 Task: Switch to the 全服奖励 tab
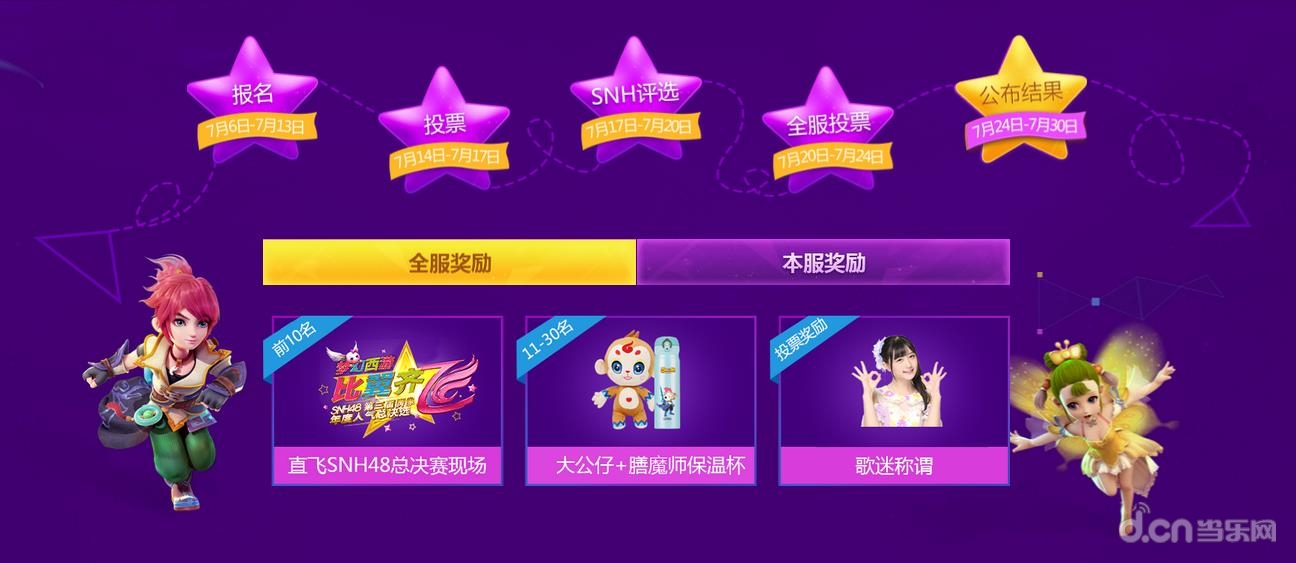pos(449,263)
